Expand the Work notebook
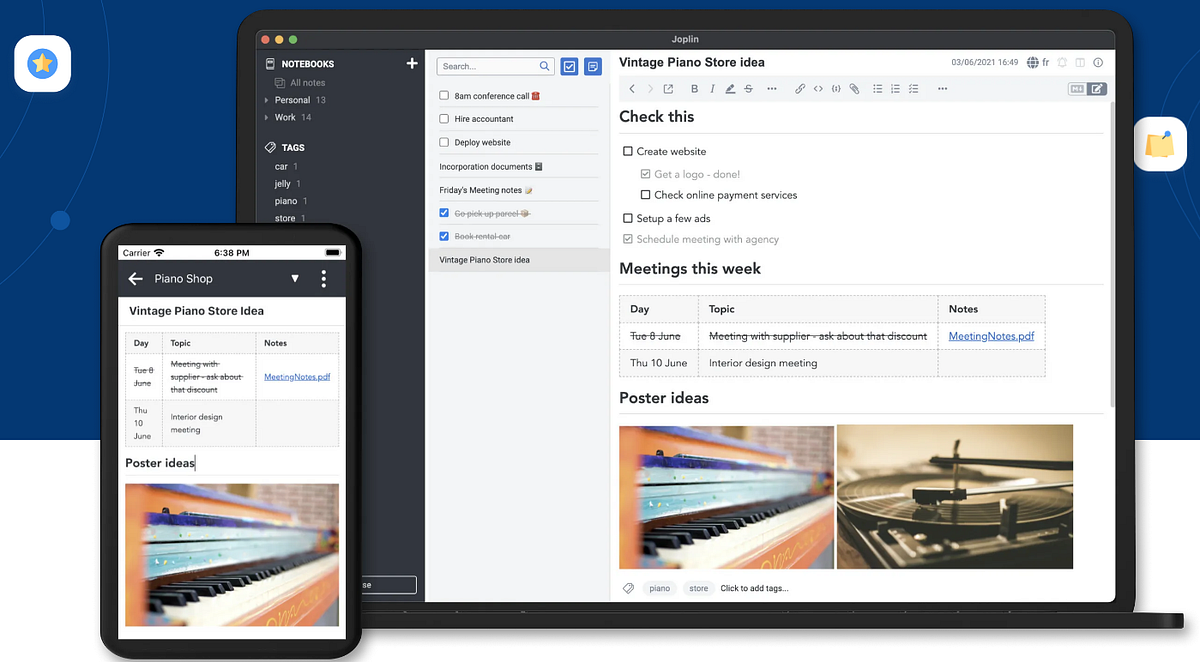The width and height of the screenshot is (1200, 662). tap(265, 117)
